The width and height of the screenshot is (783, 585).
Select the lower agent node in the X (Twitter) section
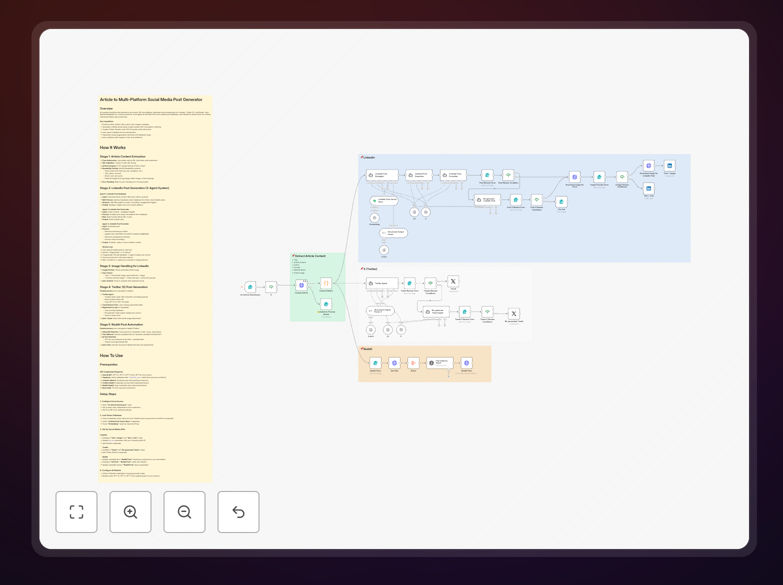point(436,312)
